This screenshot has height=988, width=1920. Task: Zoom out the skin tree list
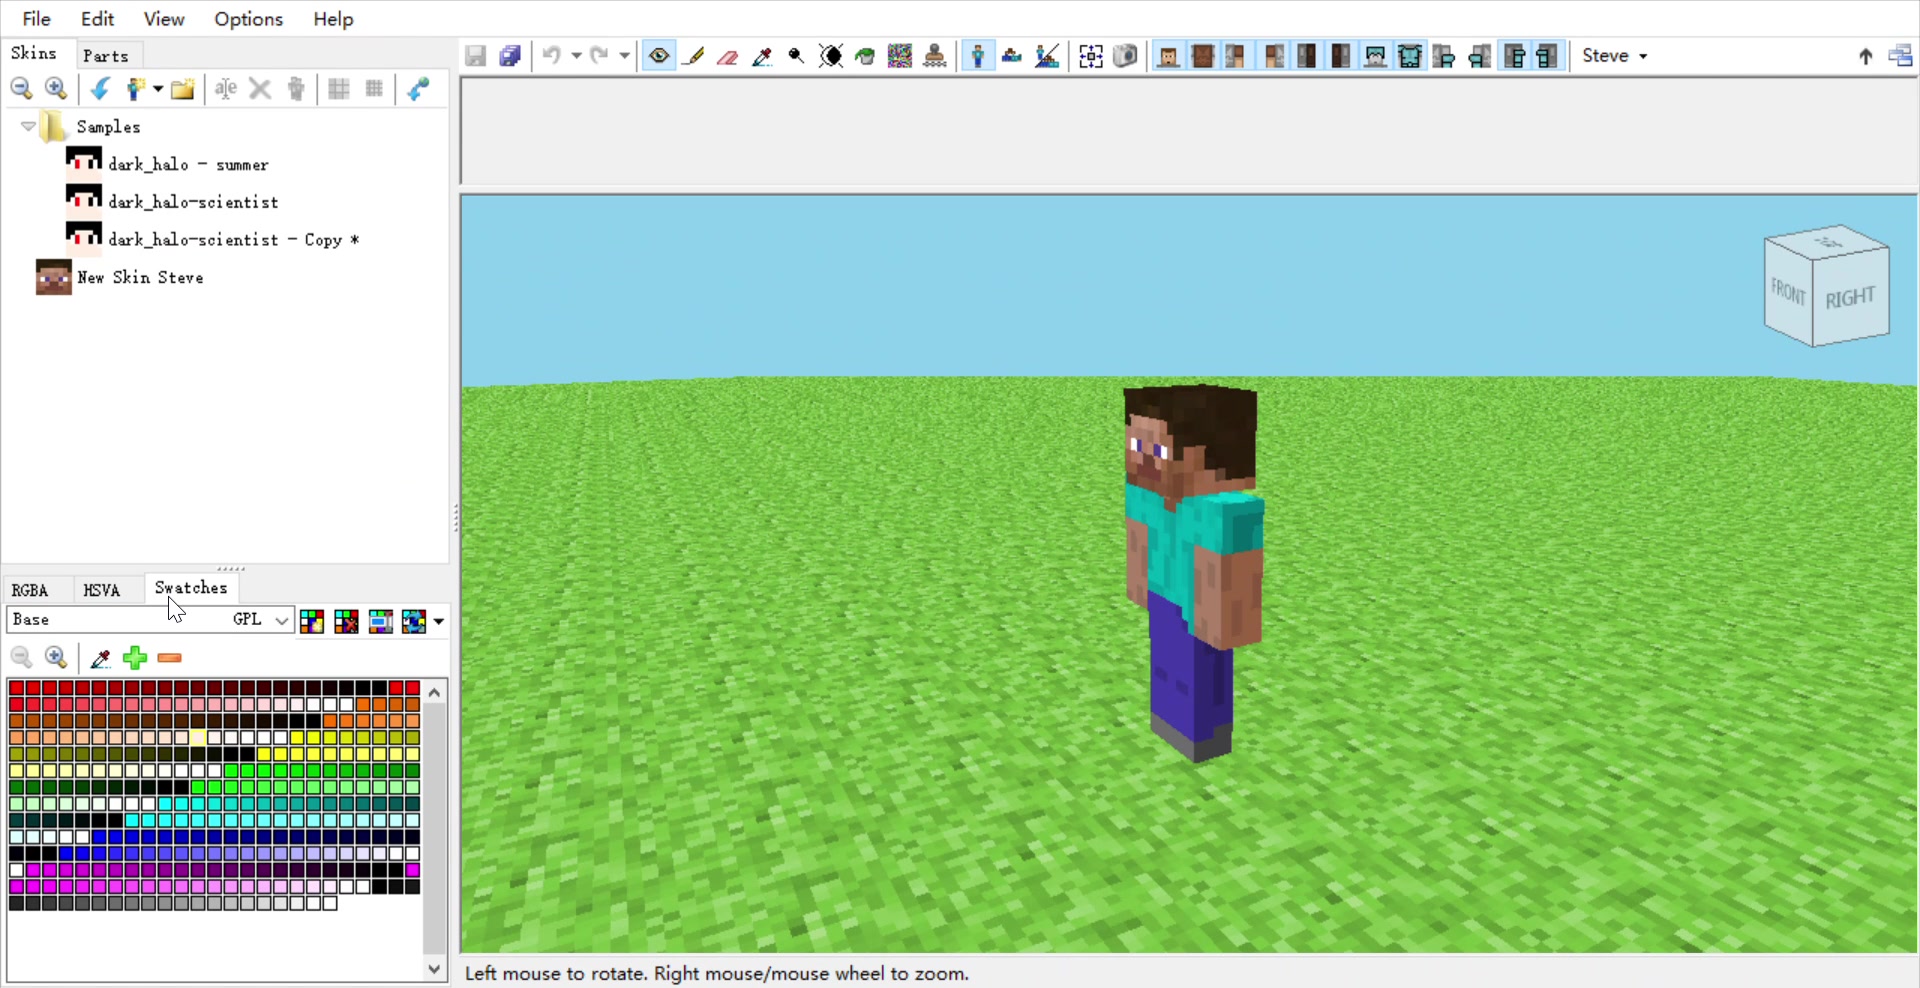tap(21, 89)
